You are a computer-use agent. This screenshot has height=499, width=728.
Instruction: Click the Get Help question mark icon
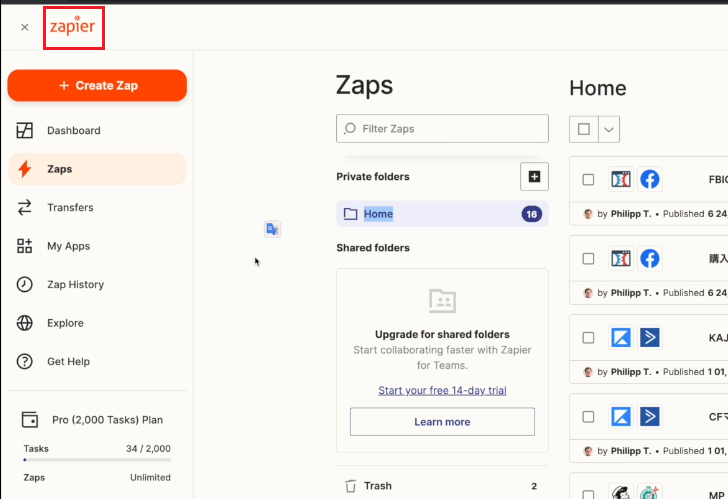(x=25, y=362)
